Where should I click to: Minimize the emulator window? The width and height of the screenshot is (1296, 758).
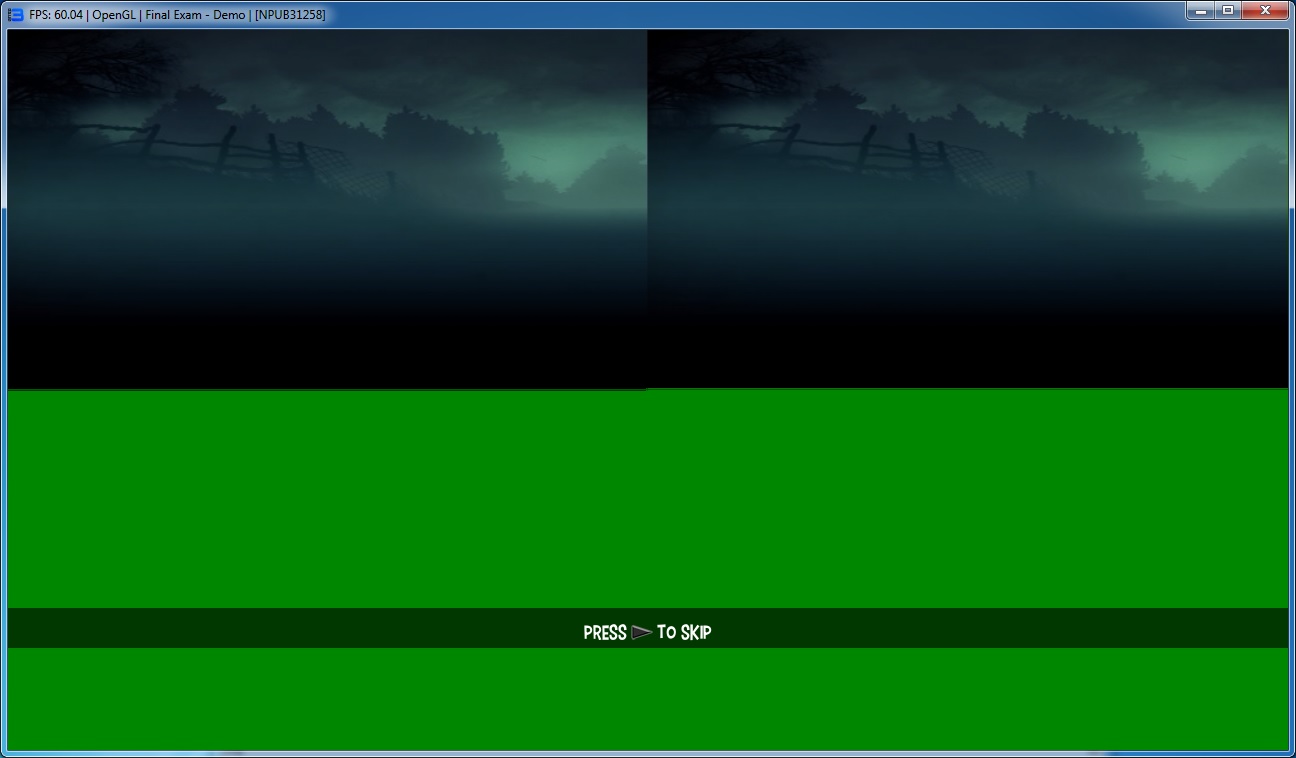pyautogui.click(x=1200, y=10)
